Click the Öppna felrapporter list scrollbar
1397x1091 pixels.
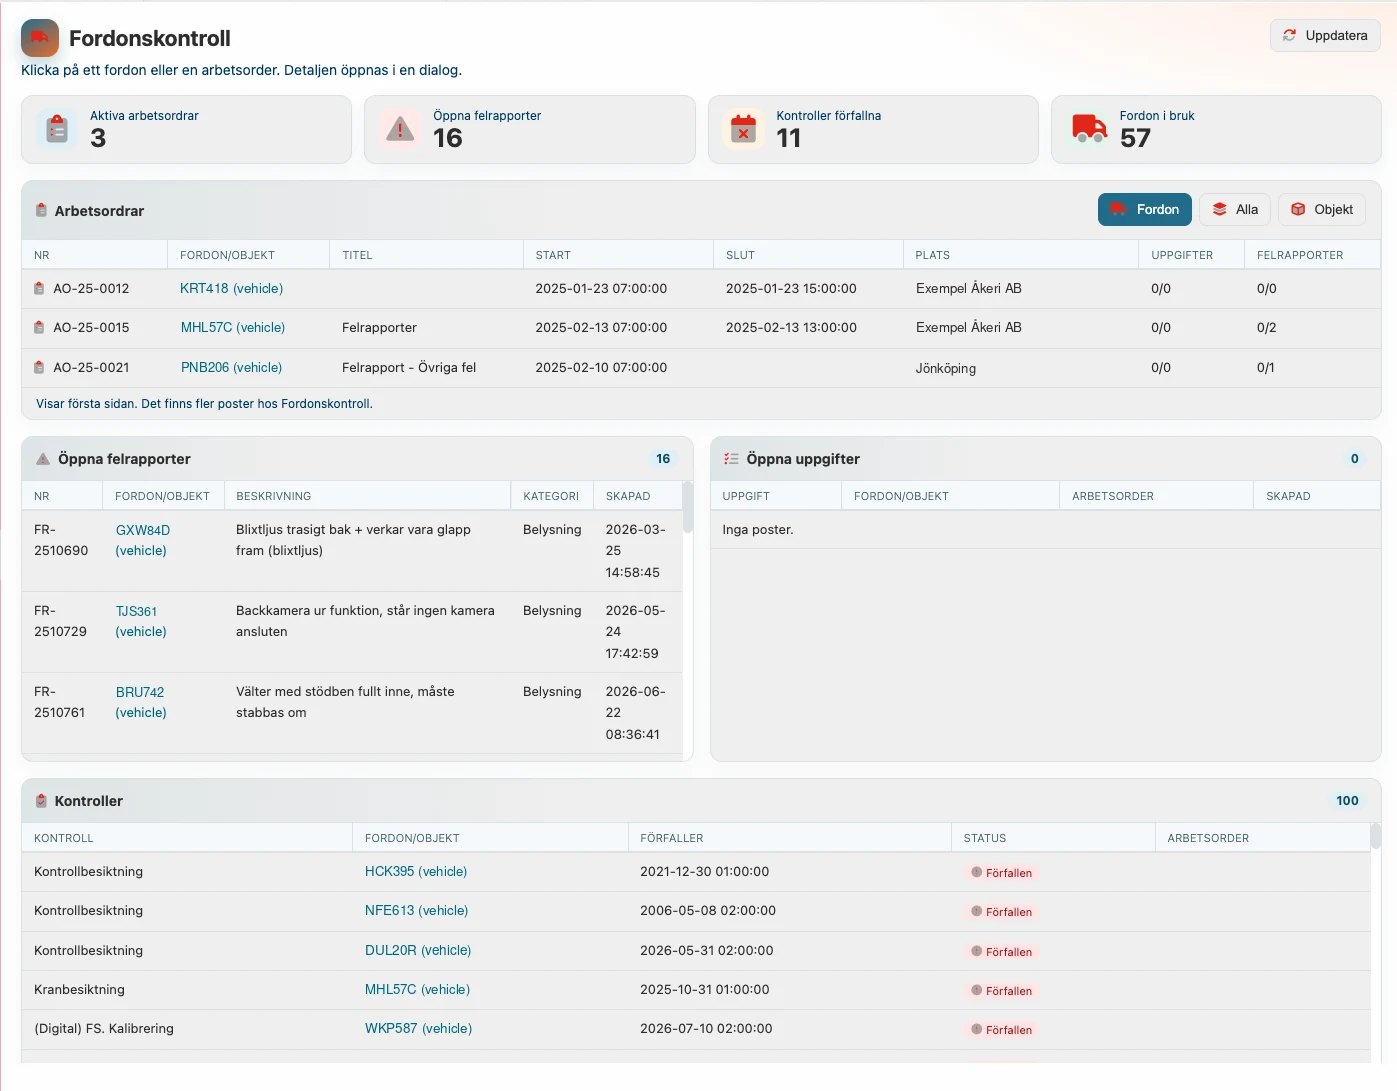(687, 508)
